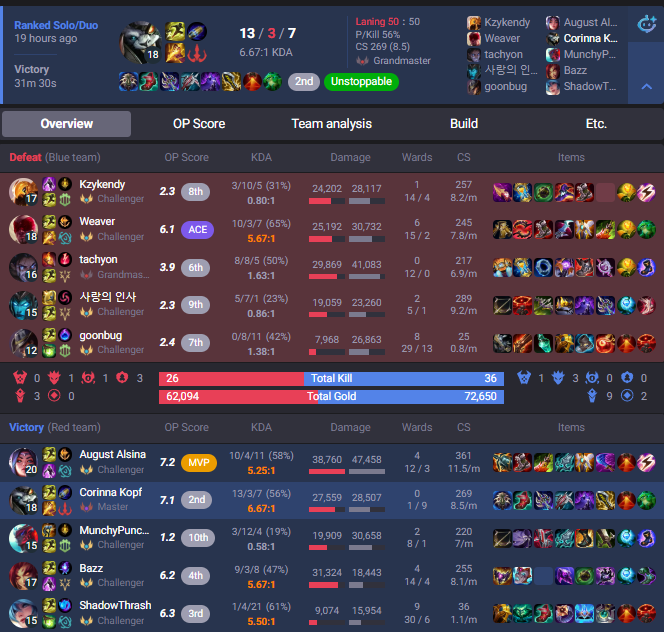Click ShadowThrash's champion portrait level 15
The width and height of the screenshot is (664, 632).
24,613
